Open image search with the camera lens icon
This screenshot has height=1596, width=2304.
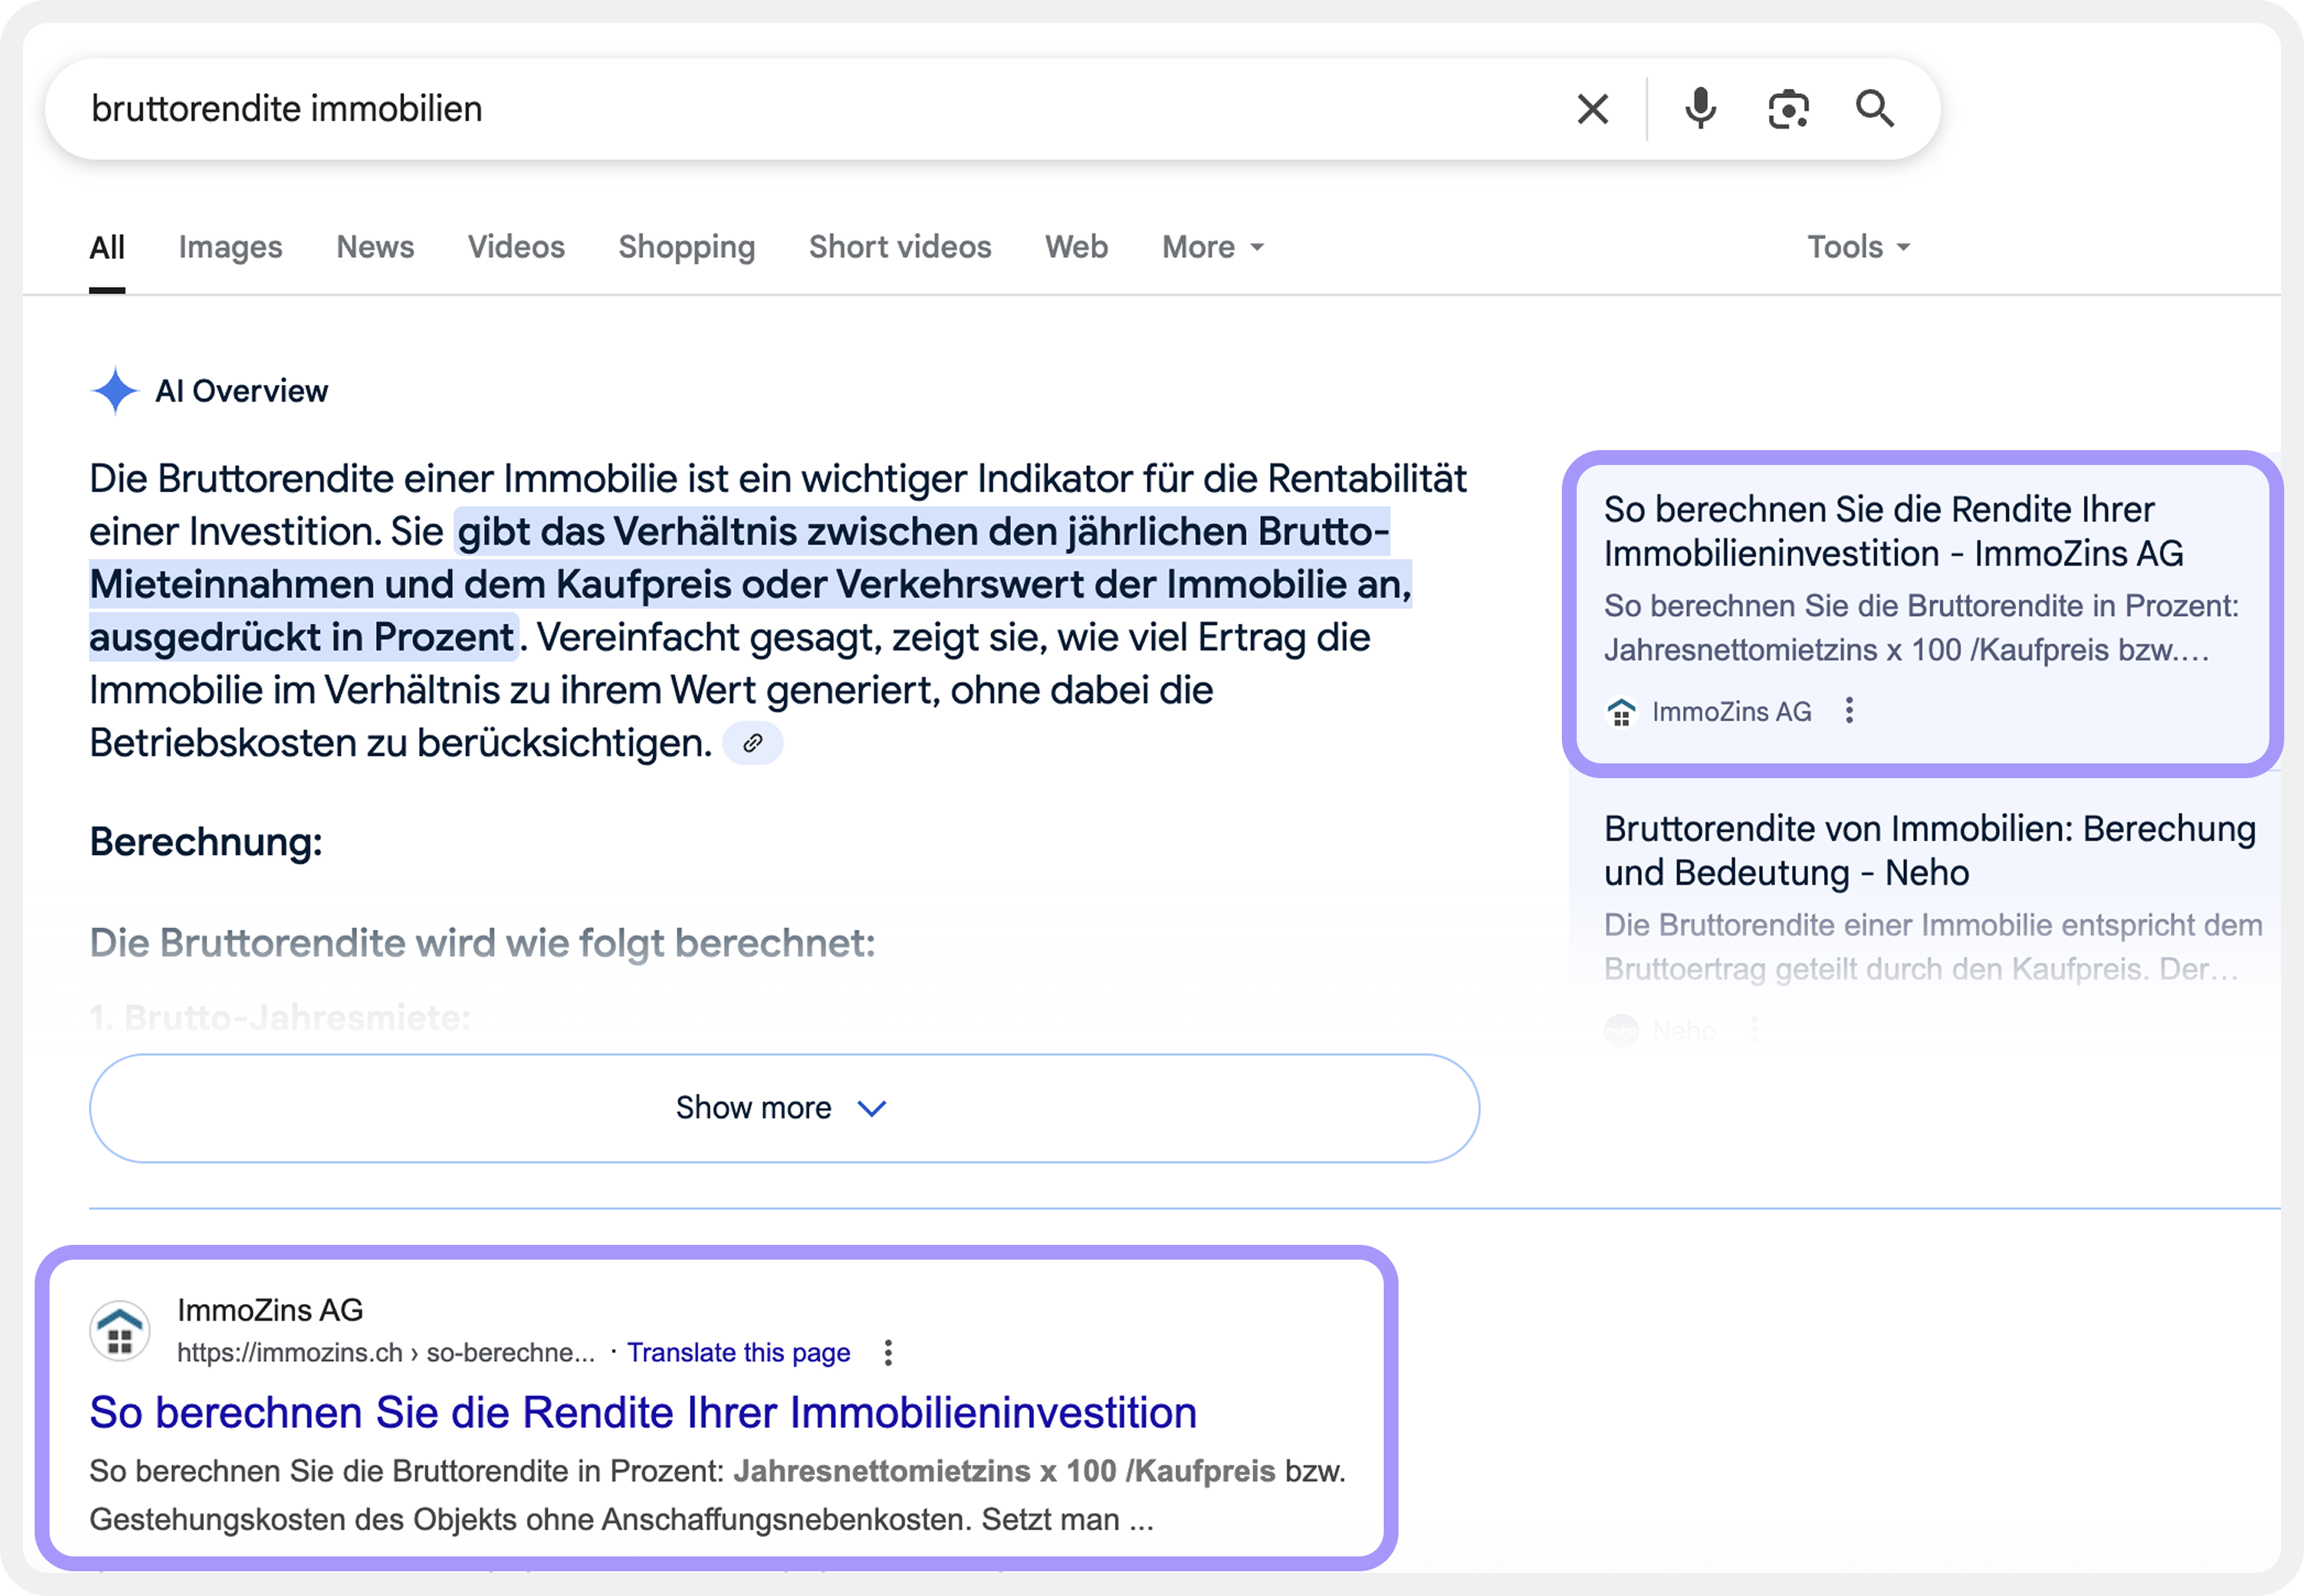(x=1788, y=109)
